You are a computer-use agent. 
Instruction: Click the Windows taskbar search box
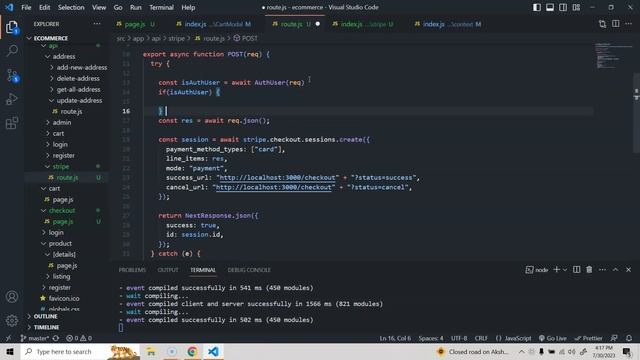80,351
